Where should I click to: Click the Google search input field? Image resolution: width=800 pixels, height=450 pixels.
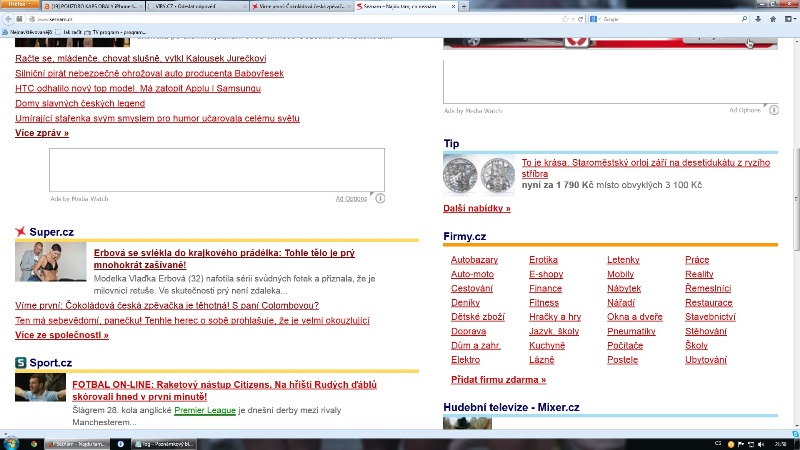(669, 19)
